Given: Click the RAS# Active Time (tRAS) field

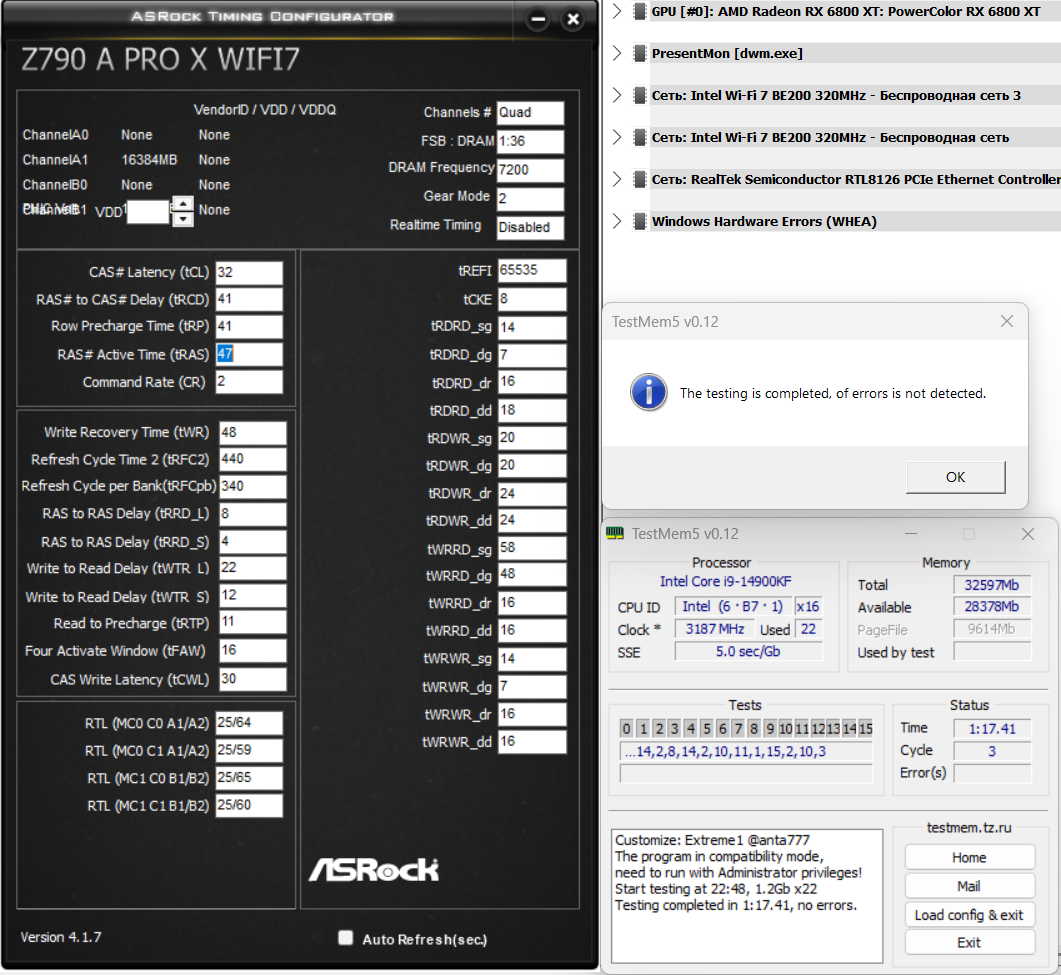Looking at the screenshot, I should [249, 354].
